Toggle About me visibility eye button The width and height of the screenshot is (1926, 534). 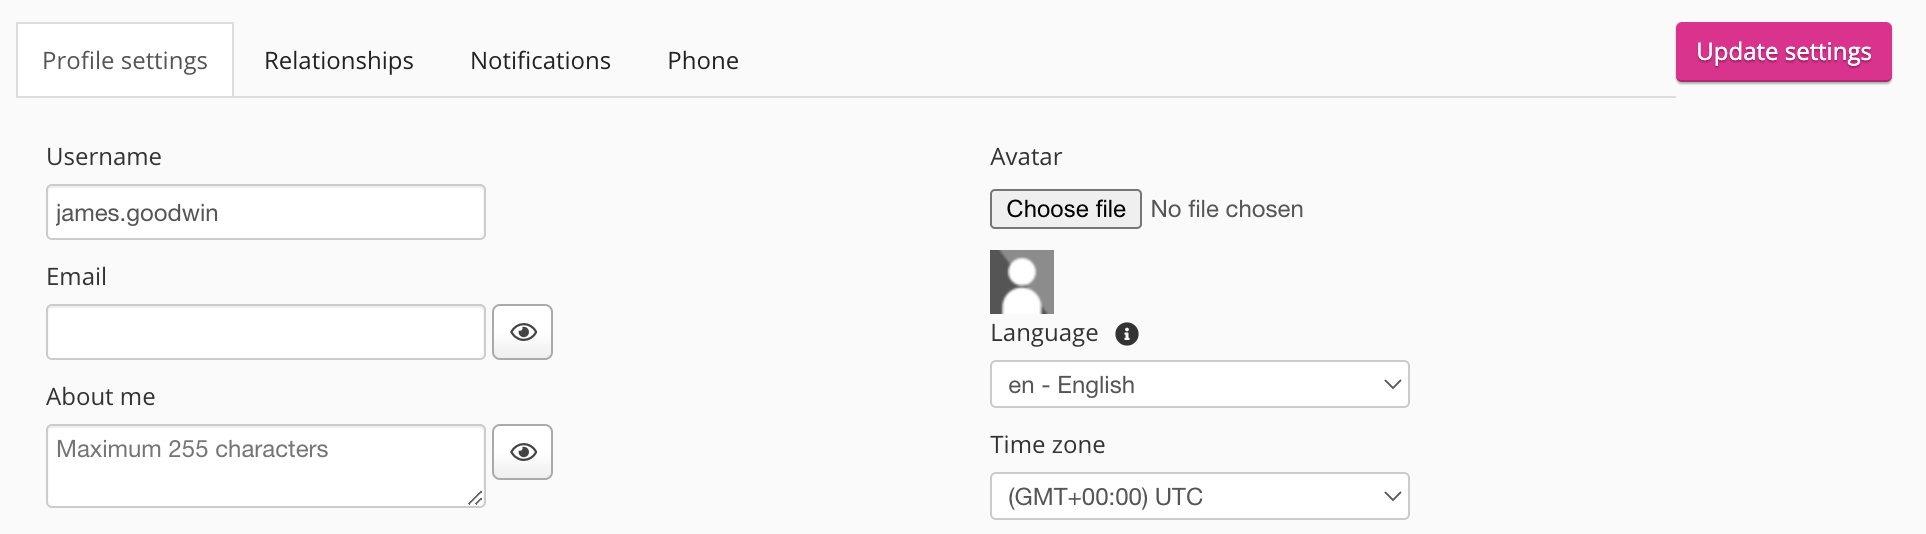tap(523, 452)
